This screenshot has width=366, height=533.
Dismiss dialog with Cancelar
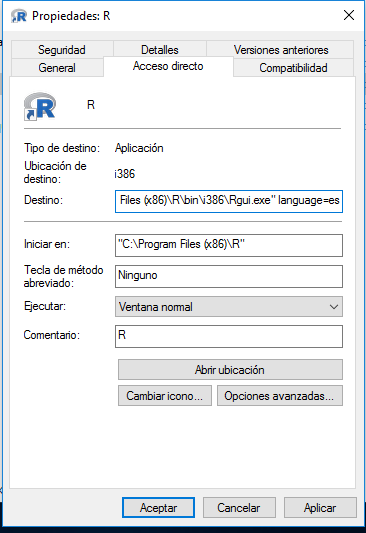pos(239,508)
